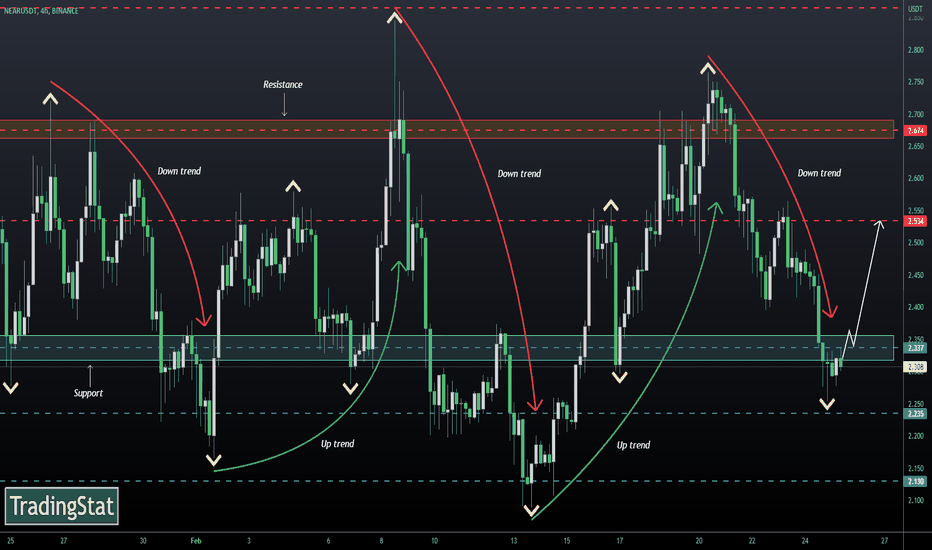Click the 24 date label on time axis
This screenshot has width=932, height=550.
click(x=805, y=540)
